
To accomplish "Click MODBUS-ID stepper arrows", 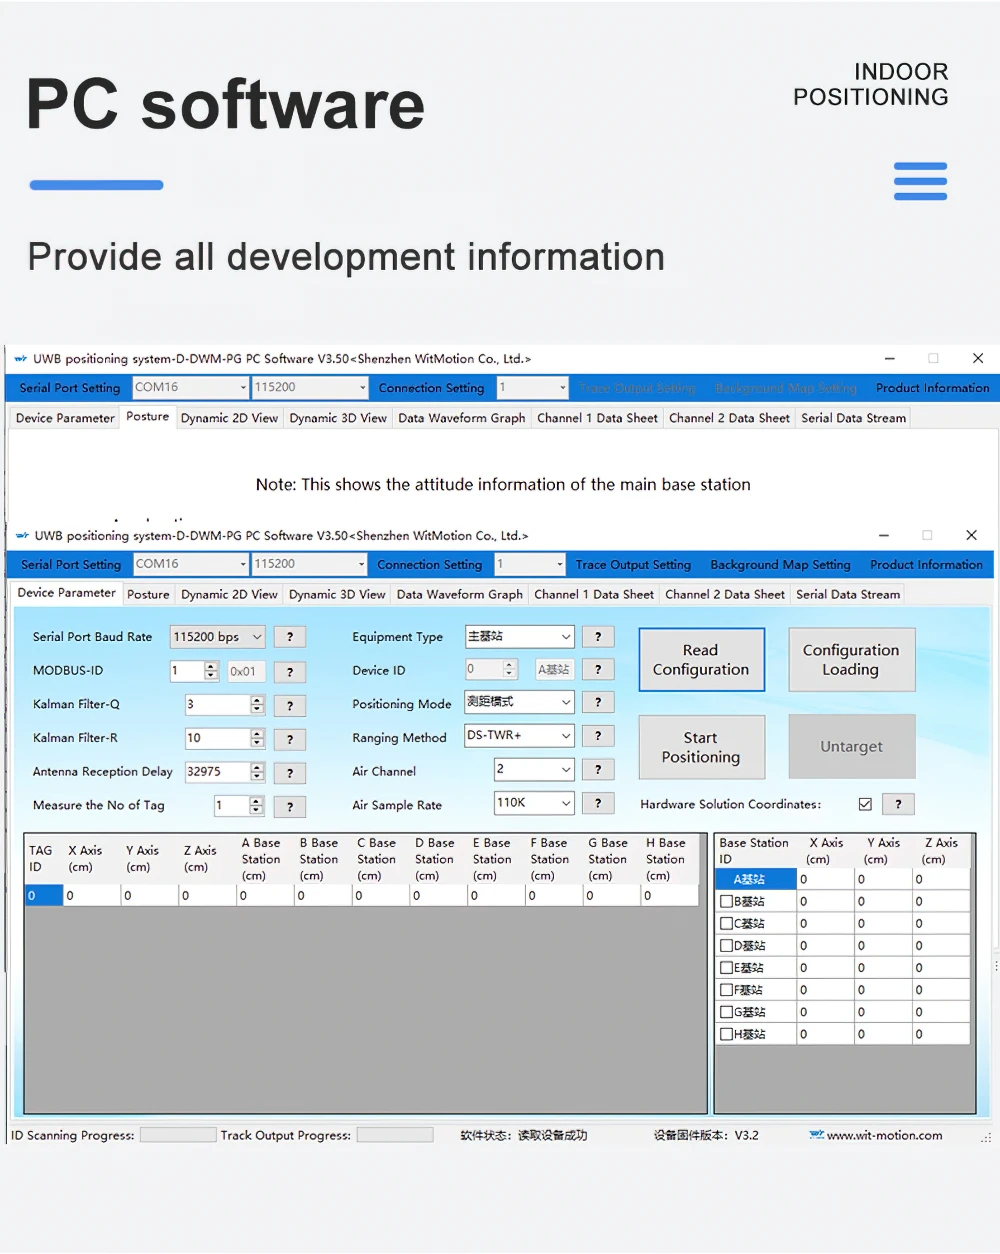I will (211, 671).
